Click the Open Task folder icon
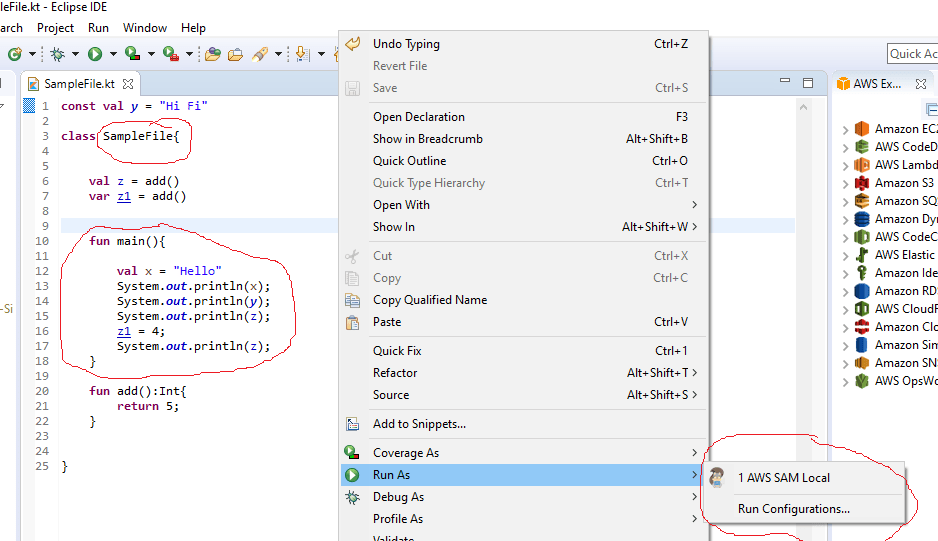This screenshot has height=541, width=938. click(236, 54)
